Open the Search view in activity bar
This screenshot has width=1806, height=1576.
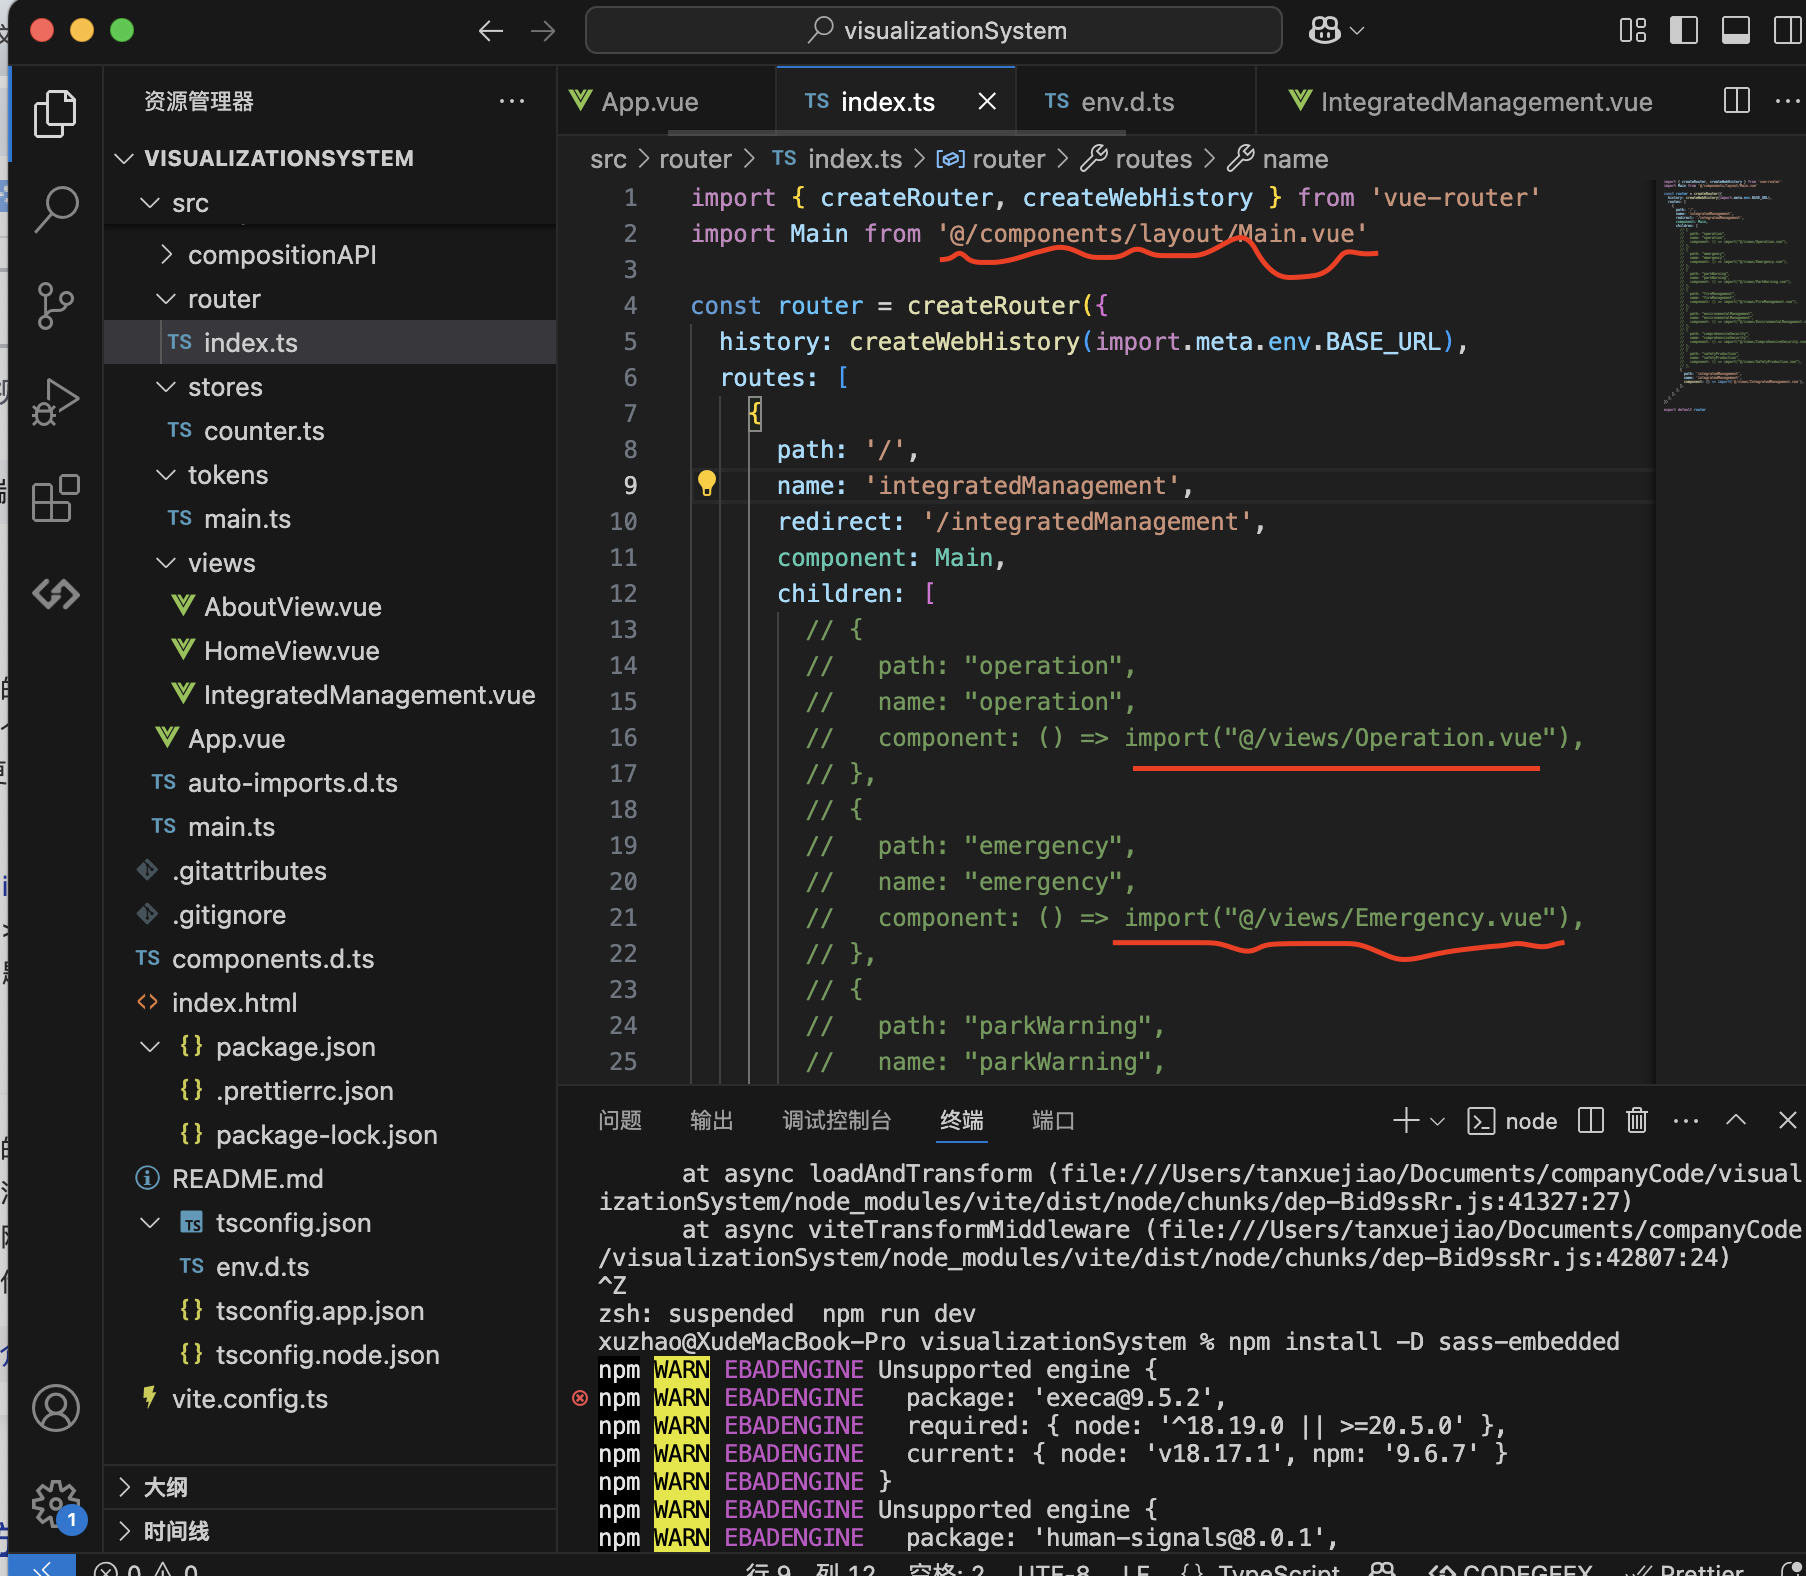point(55,209)
